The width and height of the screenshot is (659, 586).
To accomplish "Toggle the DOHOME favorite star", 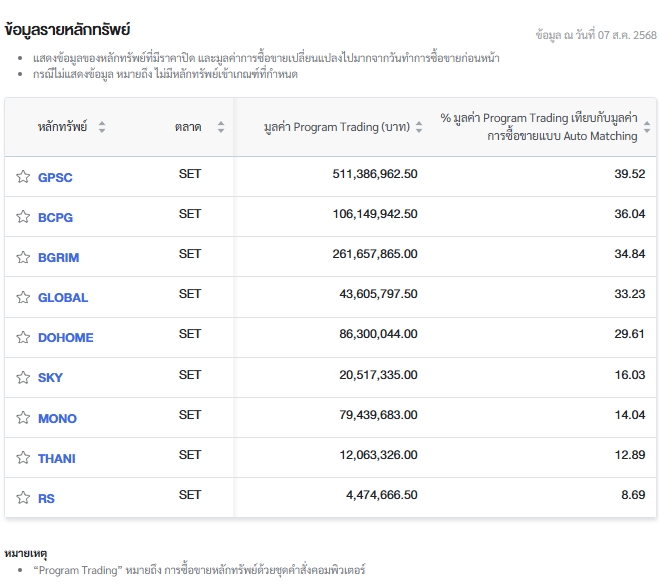I will coord(23,337).
